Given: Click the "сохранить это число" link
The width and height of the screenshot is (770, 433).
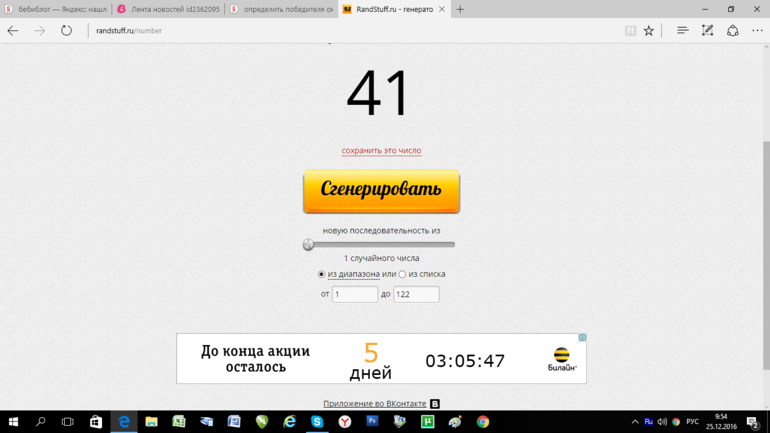Looking at the screenshot, I should [381, 151].
